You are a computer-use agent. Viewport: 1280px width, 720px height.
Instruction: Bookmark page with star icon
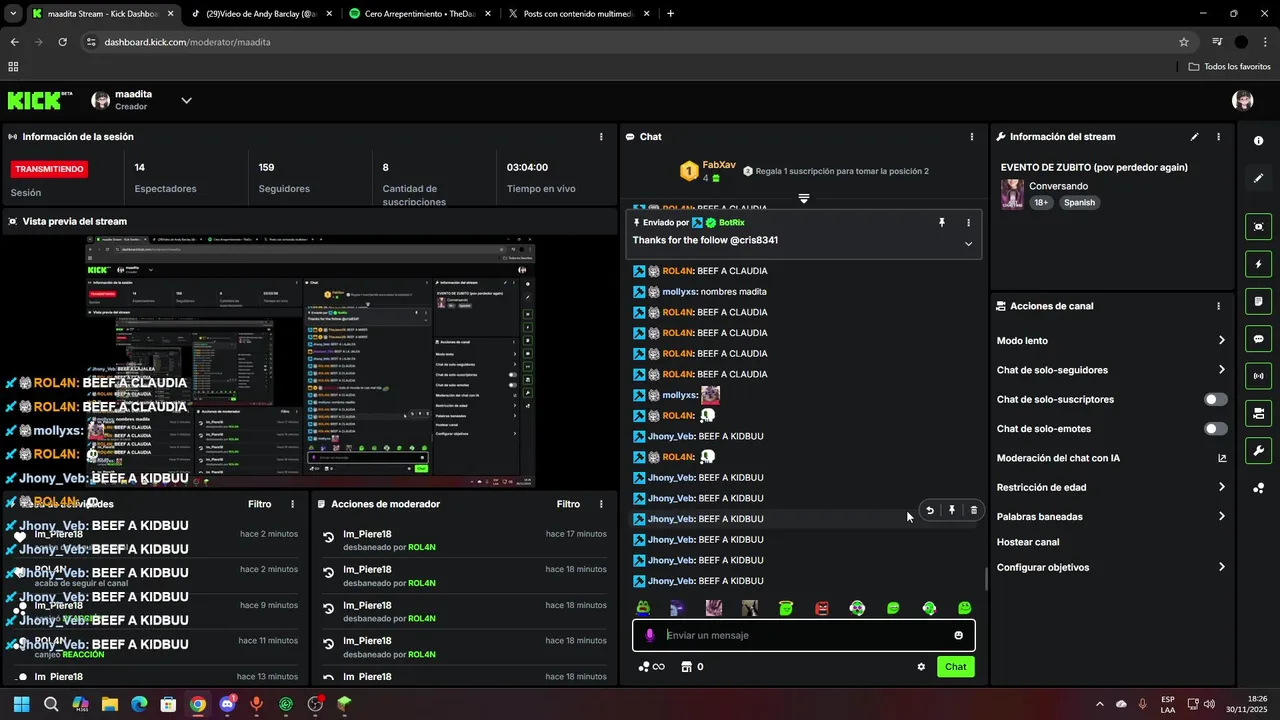tap(1184, 42)
